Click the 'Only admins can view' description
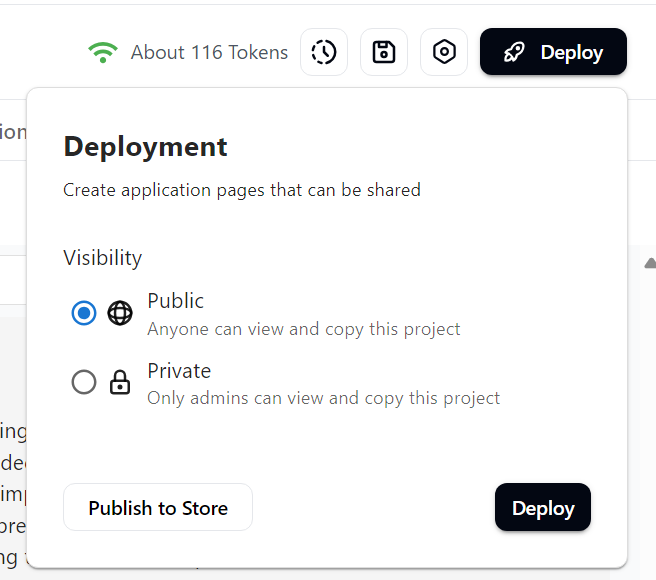This screenshot has width=656, height=580. pos(323,398)
